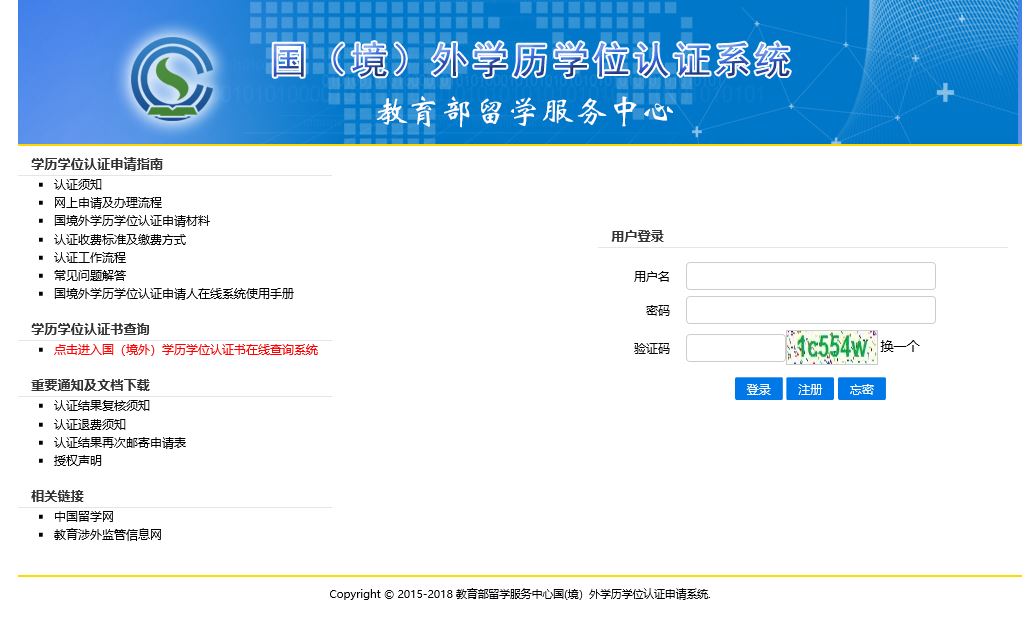Click the Copyright 2015-2018 footer text

point(520,594)
